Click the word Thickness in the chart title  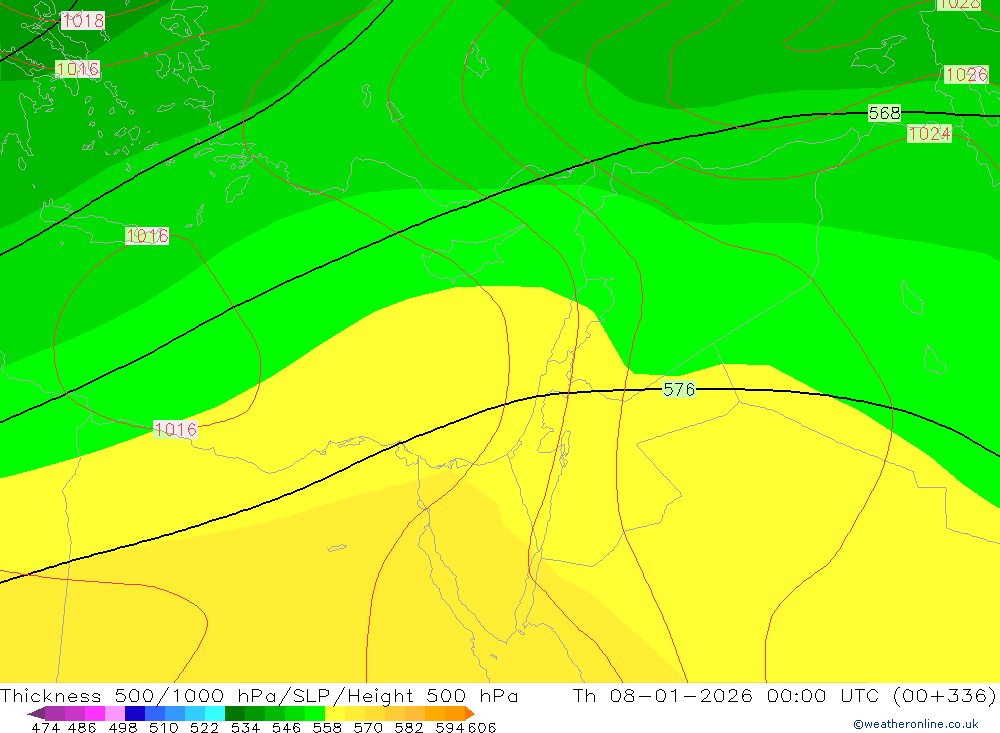[x=50, y=695]
